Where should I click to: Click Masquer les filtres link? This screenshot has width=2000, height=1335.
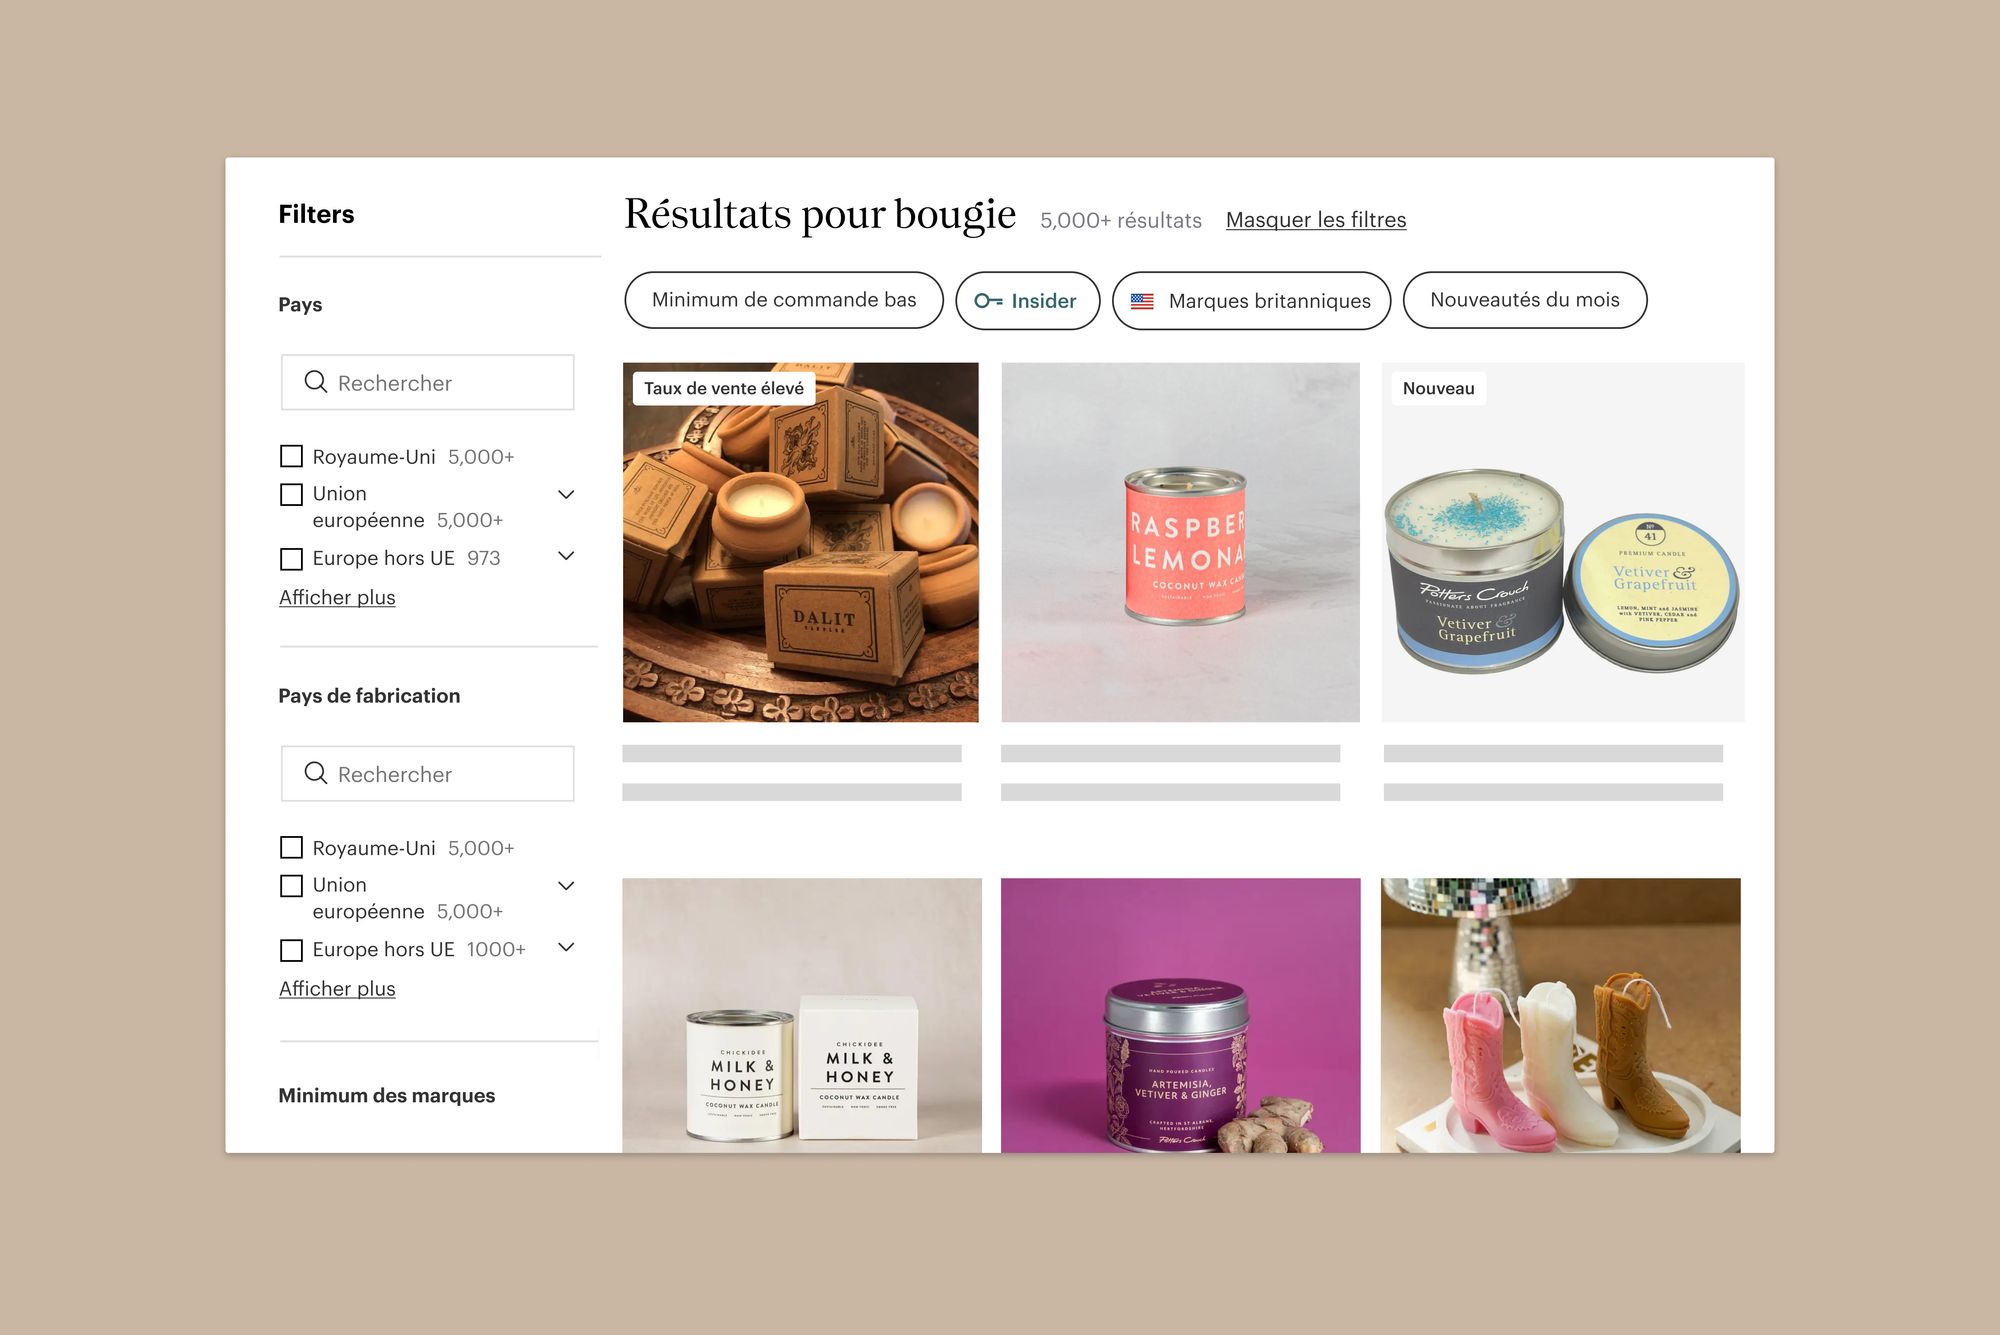click(1316, 220)
